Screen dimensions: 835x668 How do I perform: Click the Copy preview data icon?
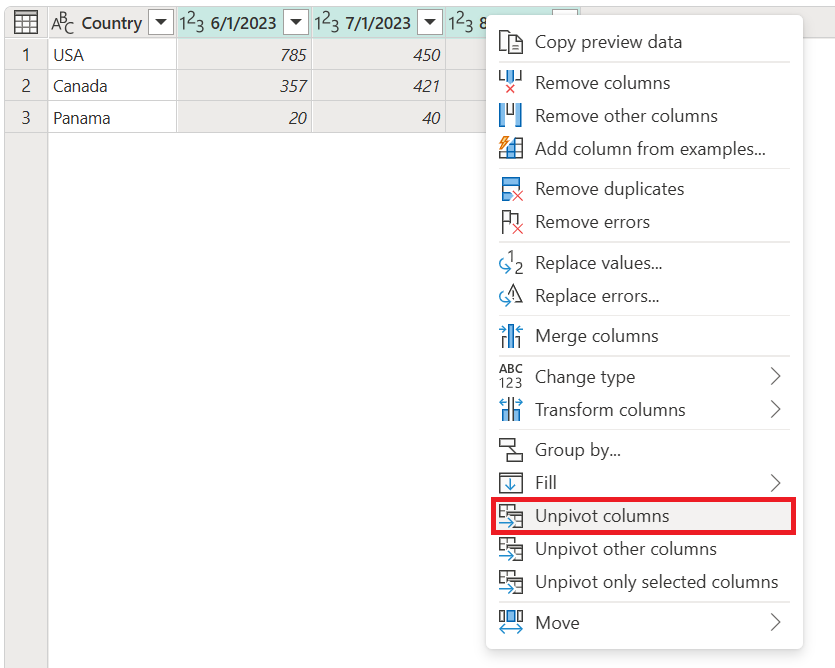[x=511, y=42]
